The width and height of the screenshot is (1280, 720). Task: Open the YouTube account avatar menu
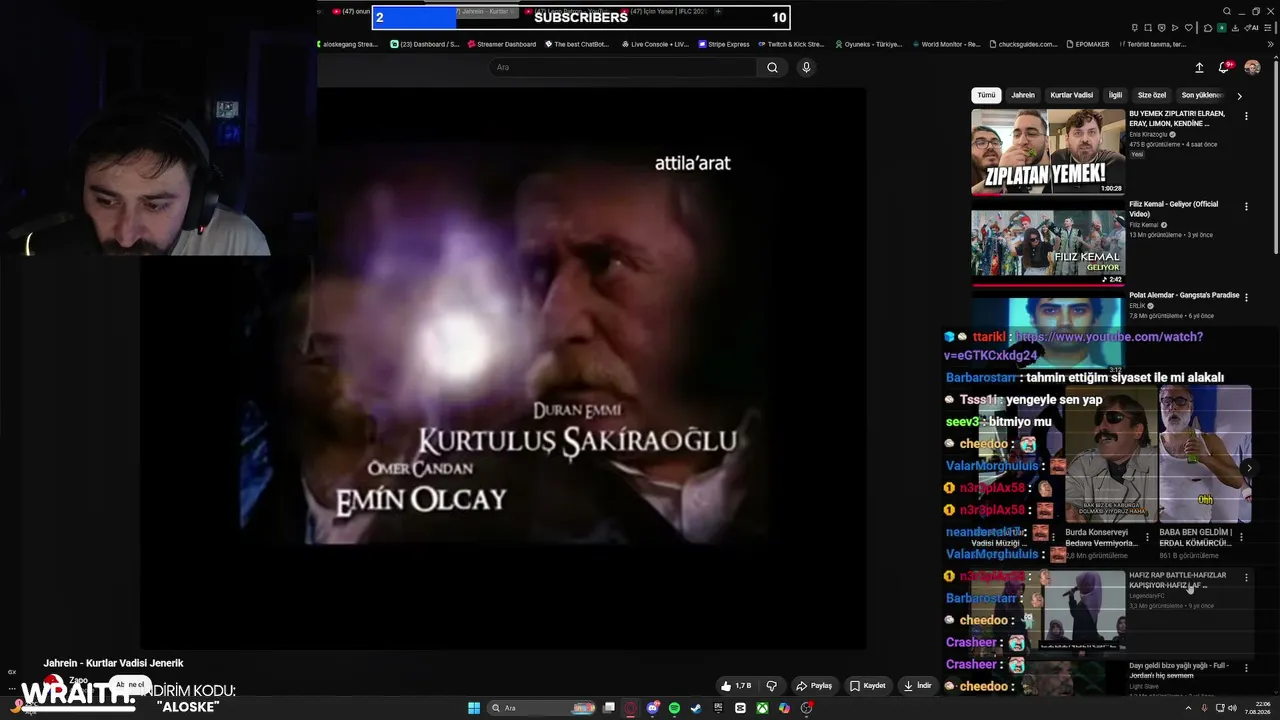click(x=1252, y=68)
